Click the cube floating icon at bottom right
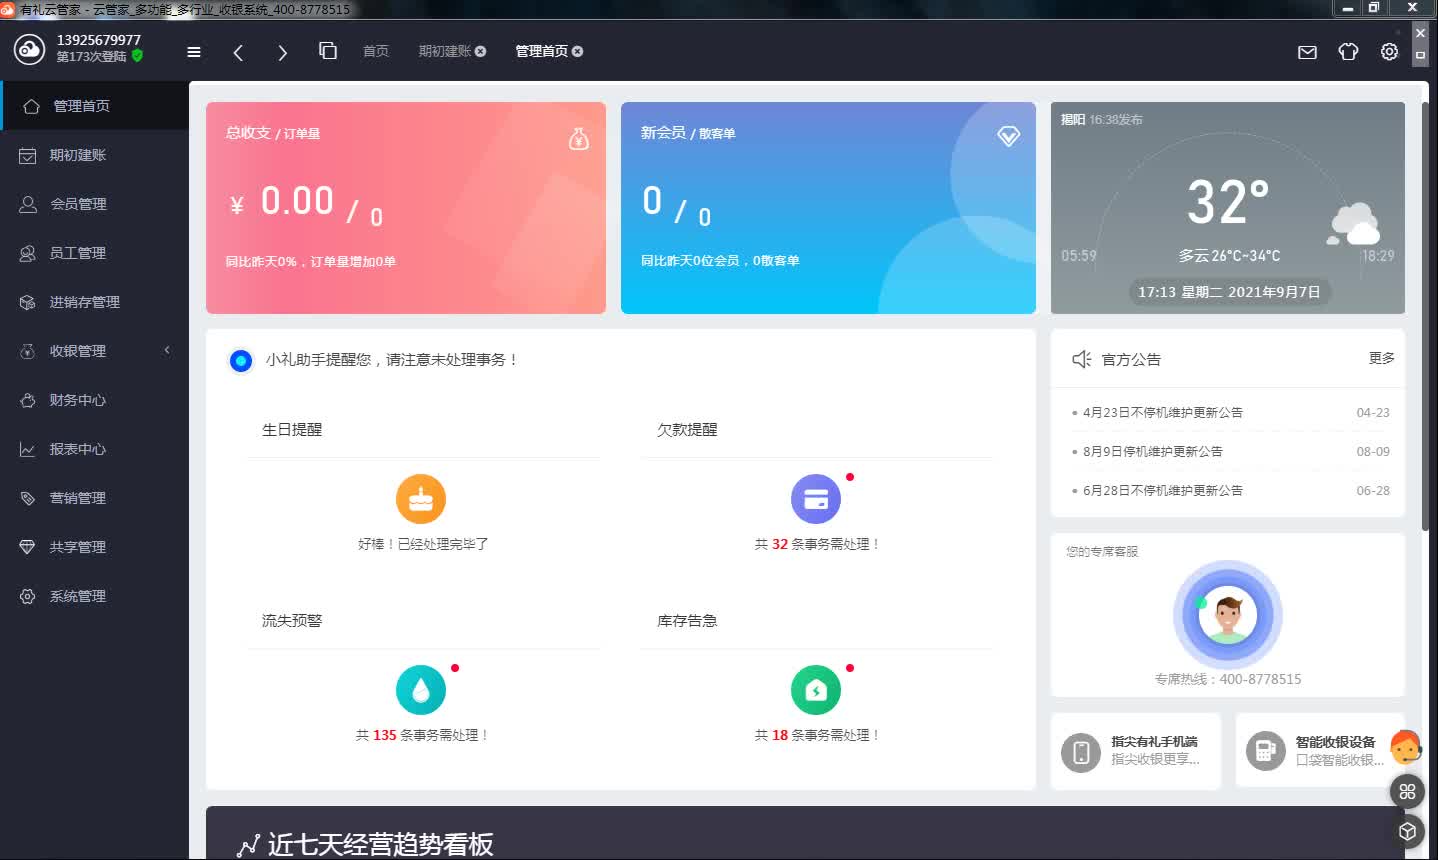Screen dimensions: 1438x860 [x=1406, y=830]
